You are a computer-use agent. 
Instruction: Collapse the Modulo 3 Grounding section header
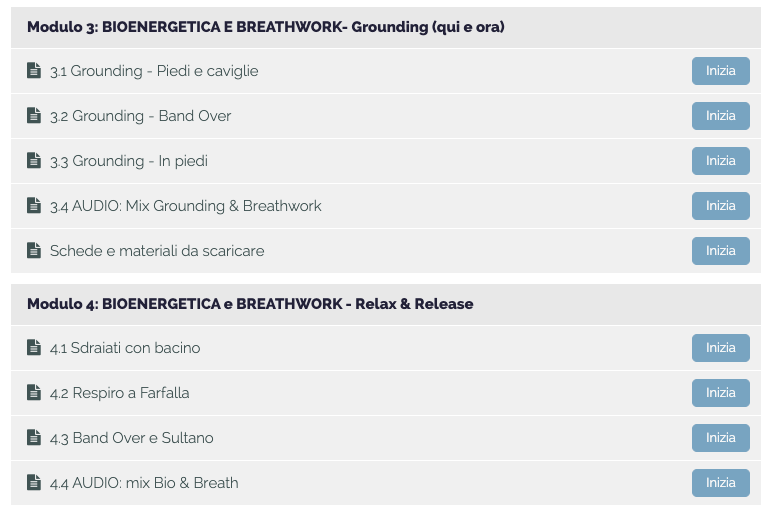point(386,28)
